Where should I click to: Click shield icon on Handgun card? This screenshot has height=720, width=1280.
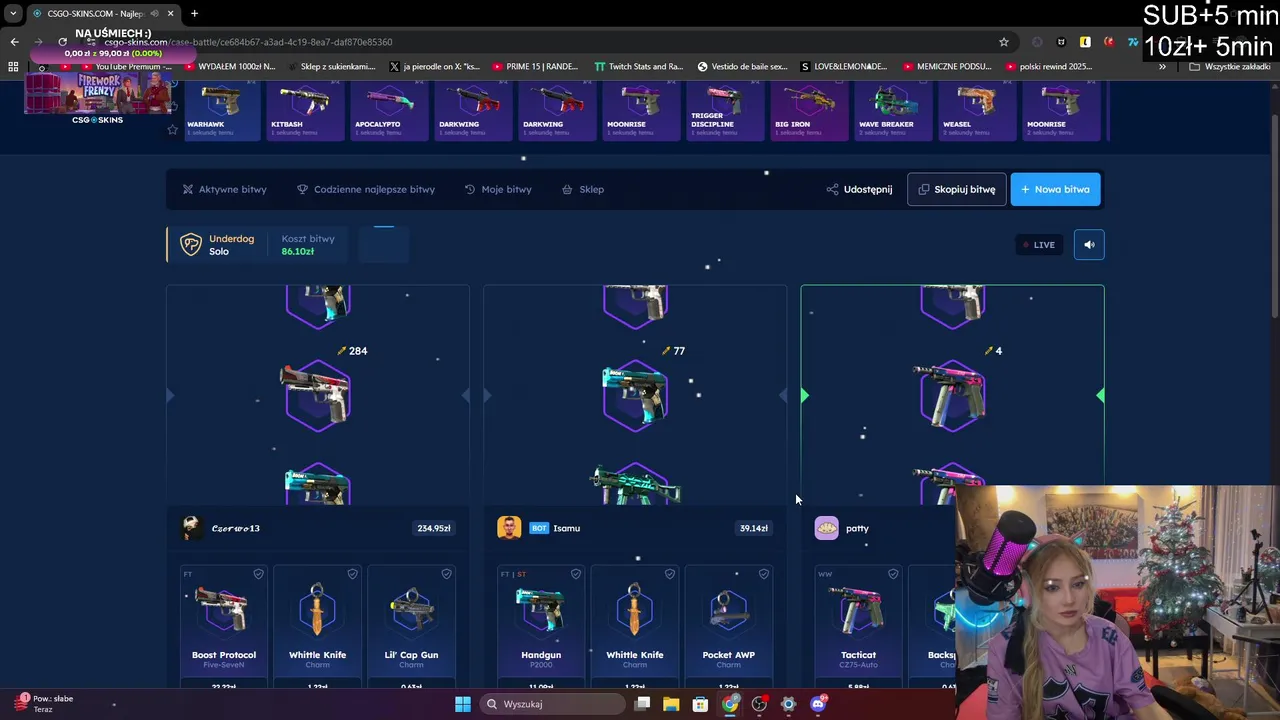575,574
